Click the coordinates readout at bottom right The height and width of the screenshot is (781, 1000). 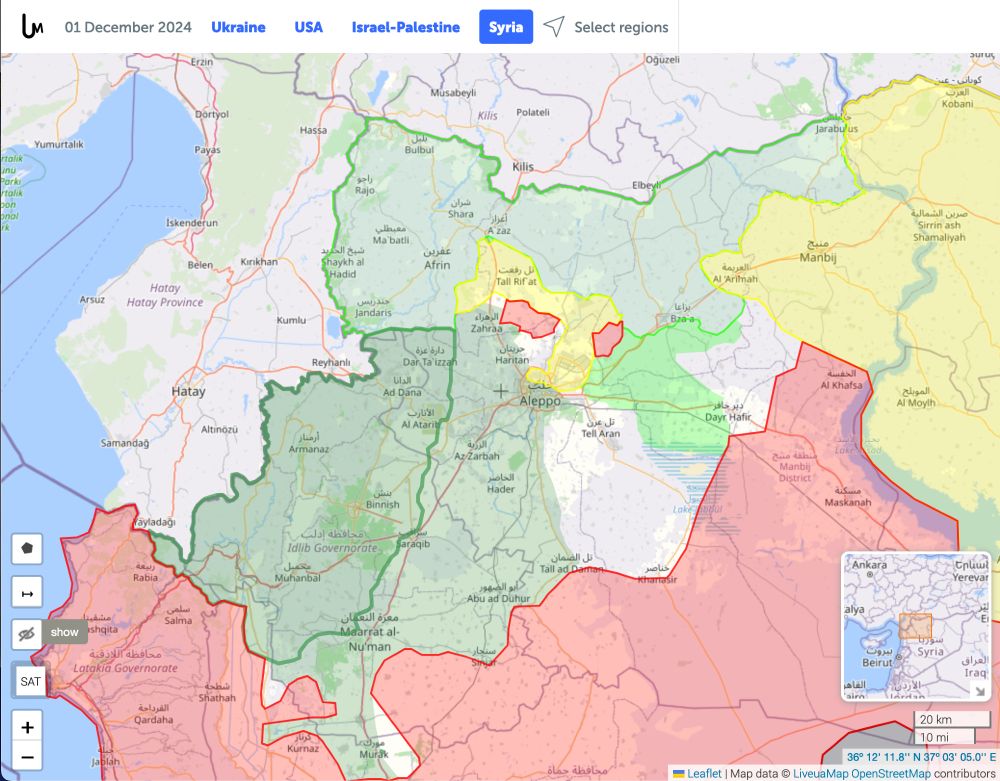(x=921, y=757)
